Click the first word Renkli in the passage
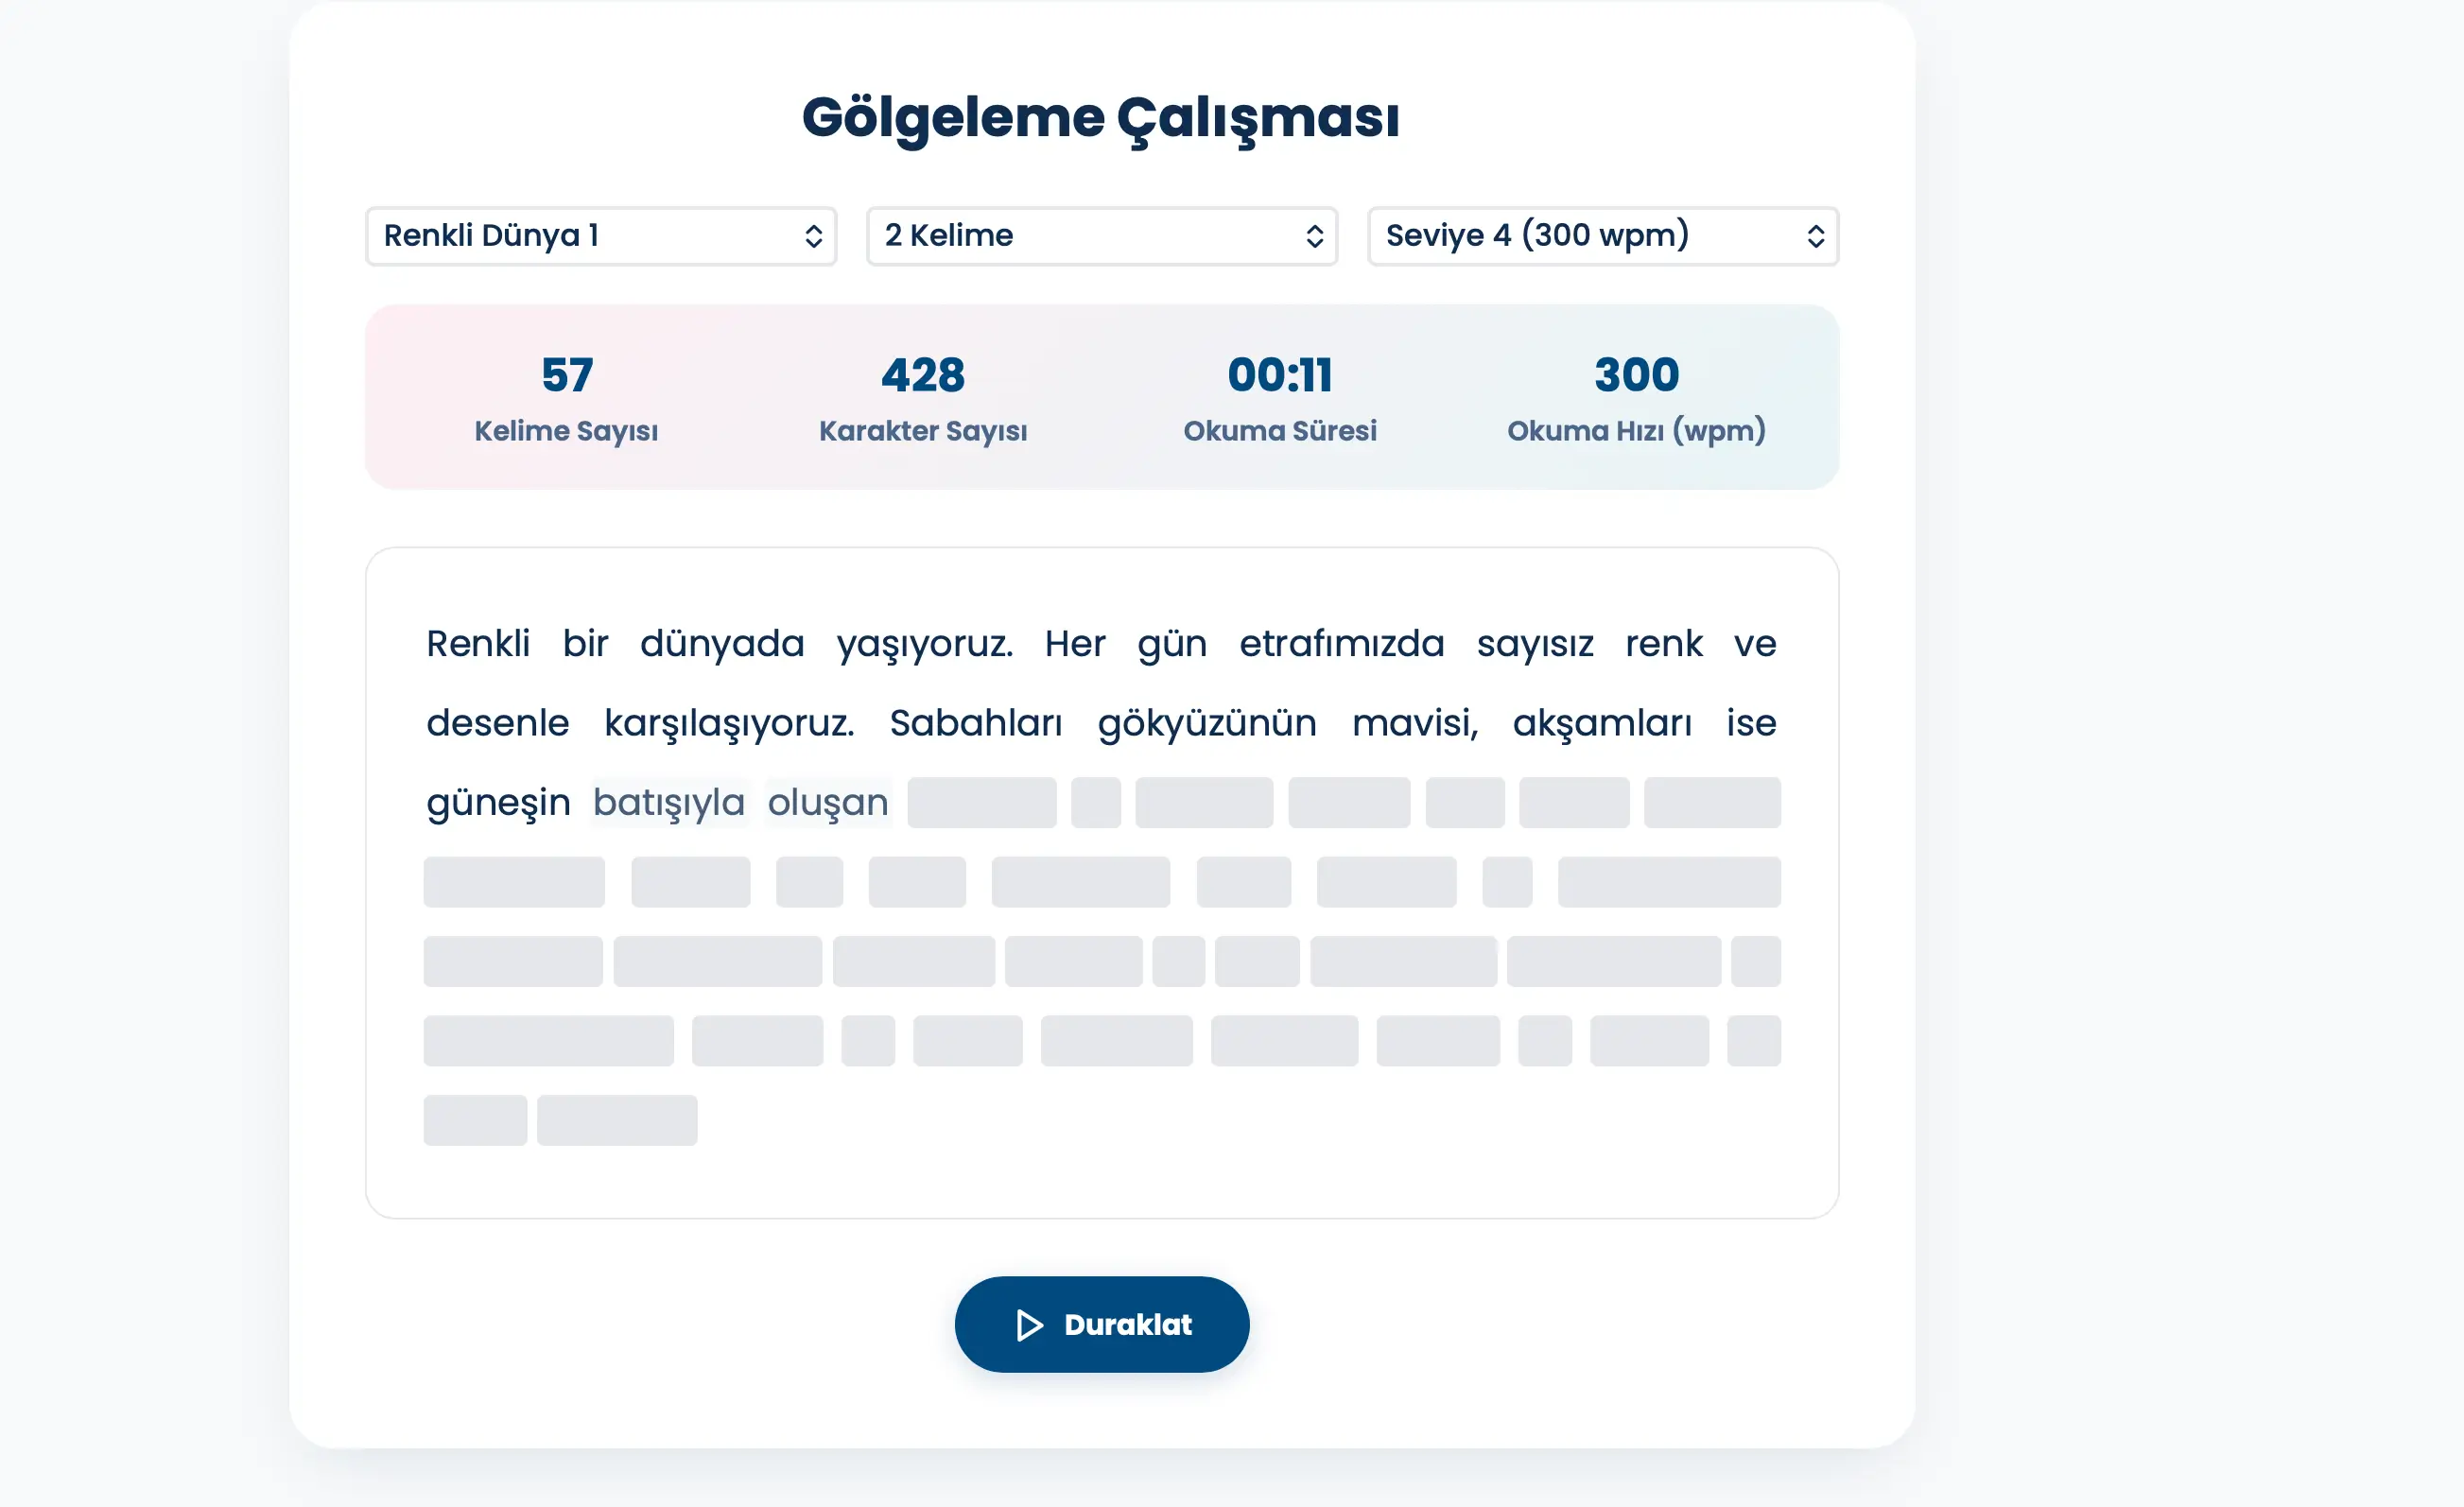This screenshot has height=1507, width=2464. point(478,643)
